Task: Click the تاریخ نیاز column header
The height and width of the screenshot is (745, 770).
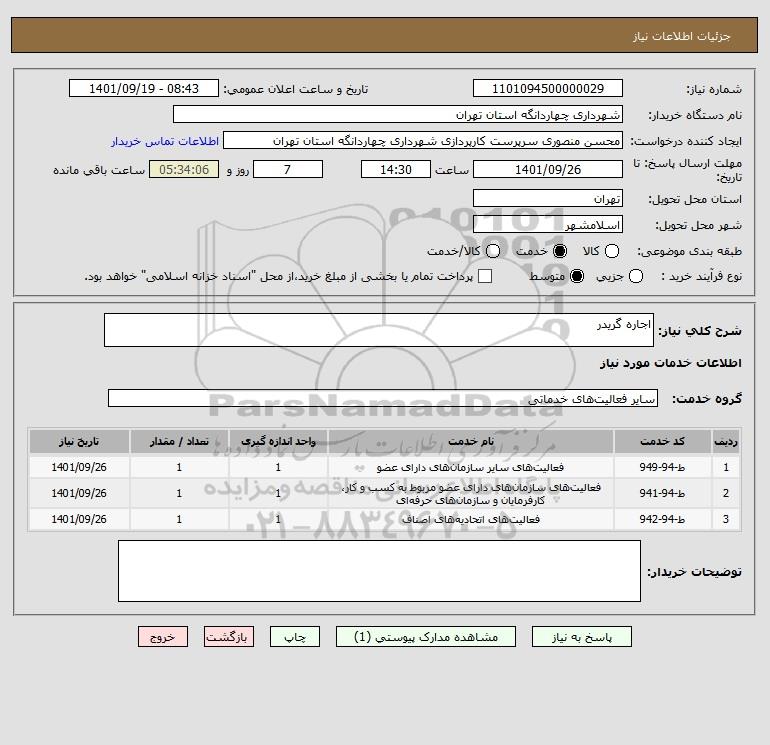Action: coord(79,441)
